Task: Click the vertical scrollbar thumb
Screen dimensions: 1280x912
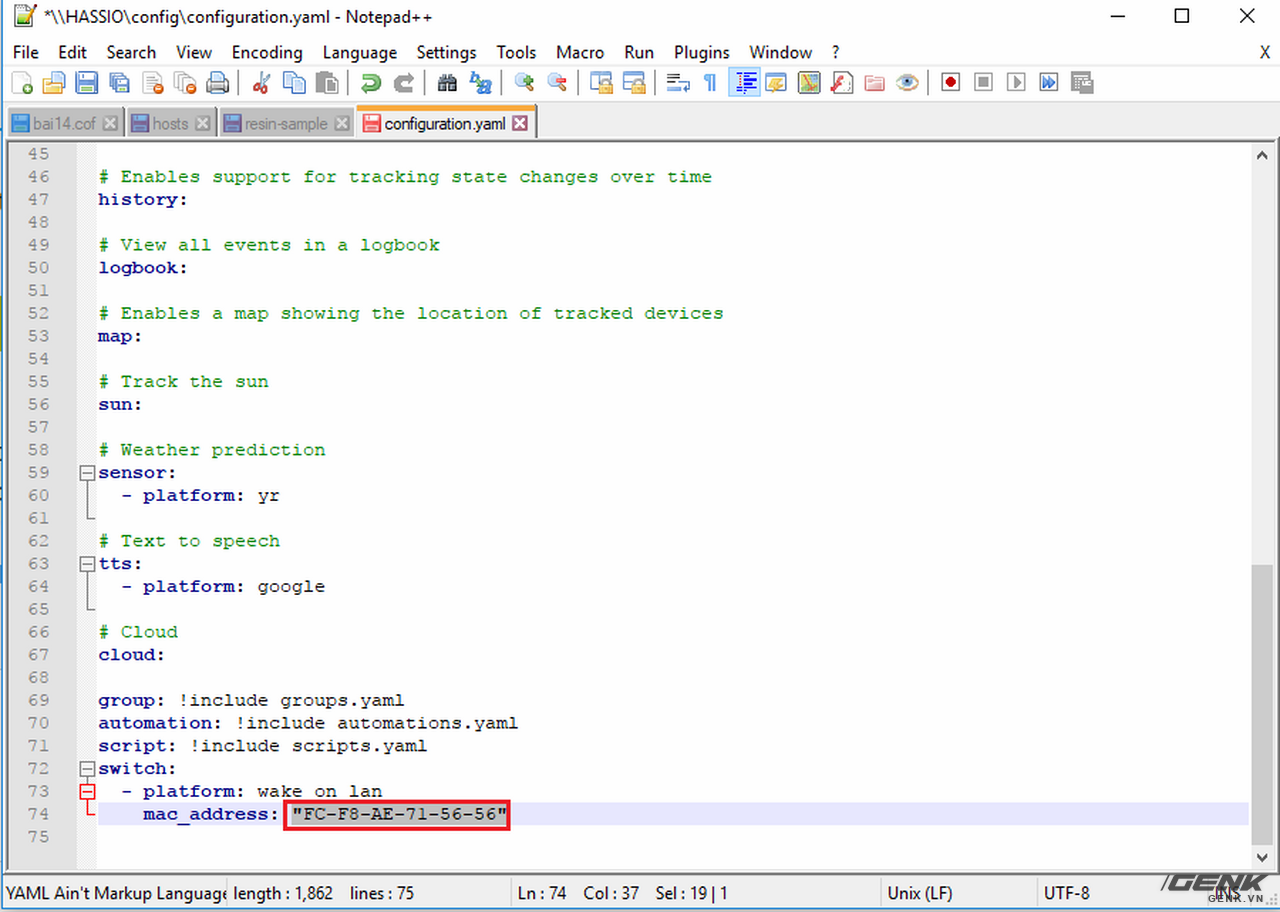Action: pyautogui.click(x=1262, y=706)
